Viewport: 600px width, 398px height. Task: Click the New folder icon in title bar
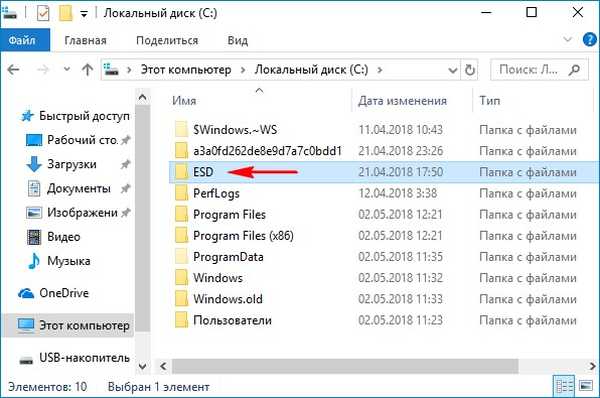point(66,13)
